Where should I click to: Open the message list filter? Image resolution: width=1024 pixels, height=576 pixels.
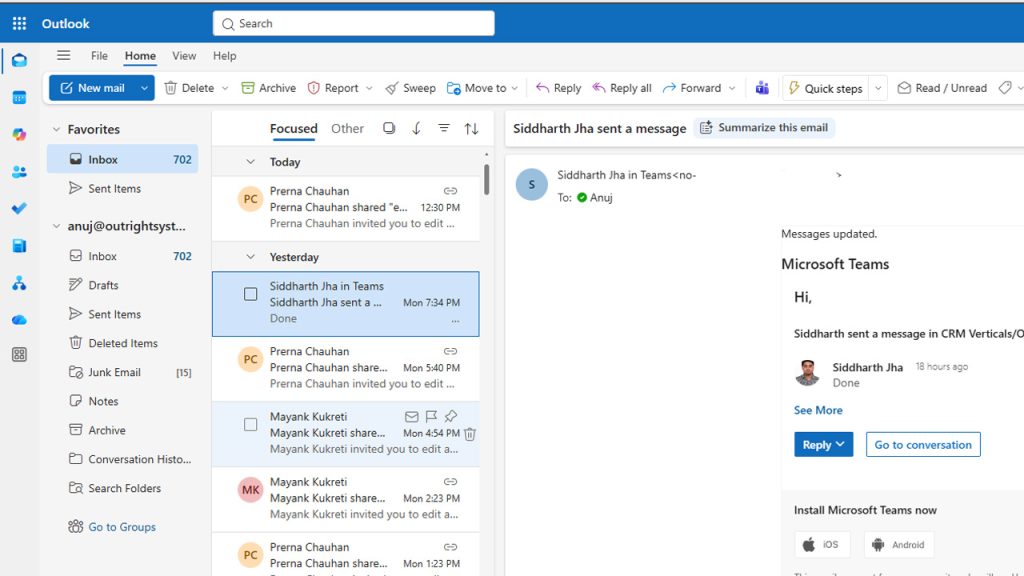(444, 129)
